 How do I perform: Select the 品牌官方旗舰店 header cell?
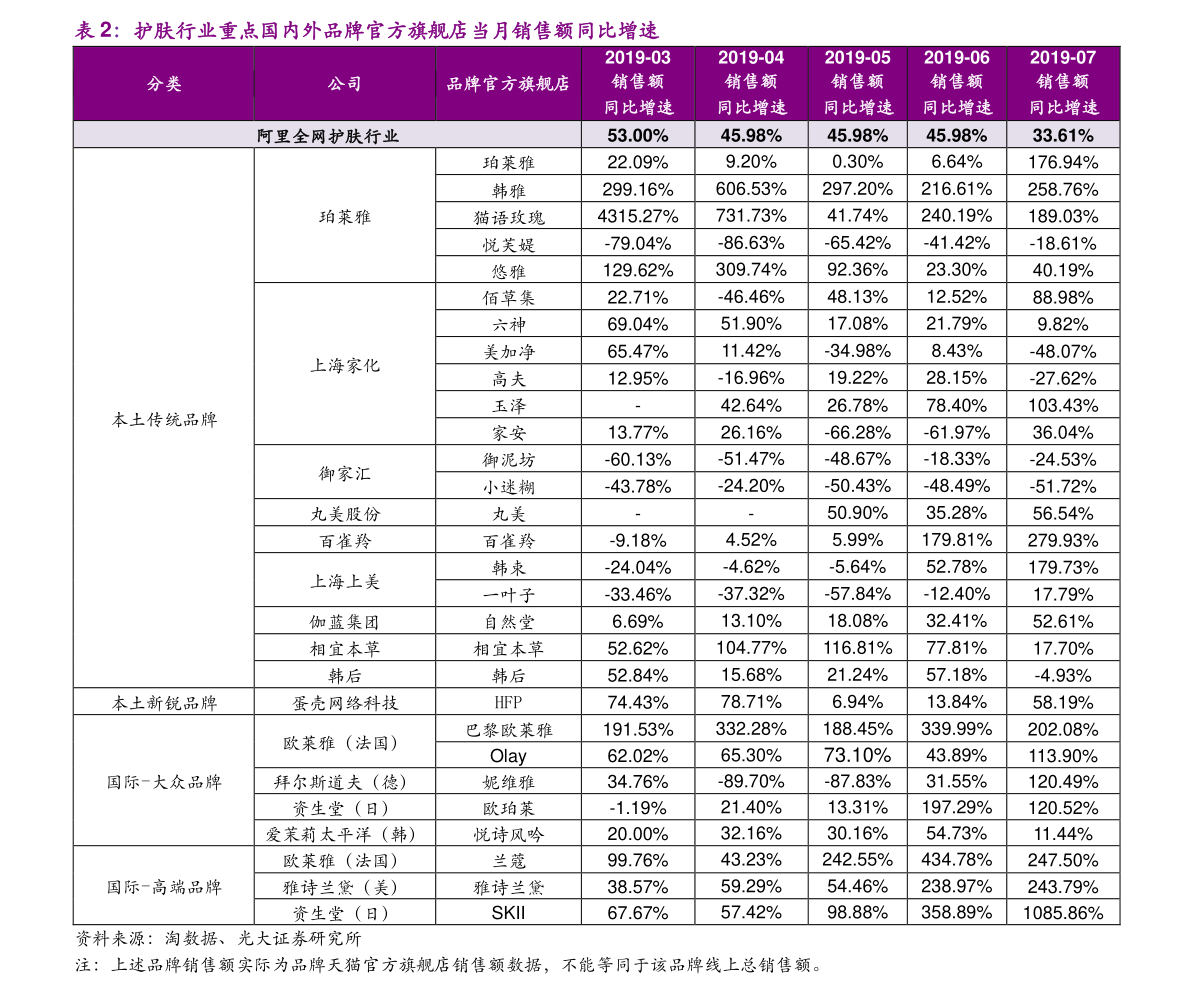508,84
